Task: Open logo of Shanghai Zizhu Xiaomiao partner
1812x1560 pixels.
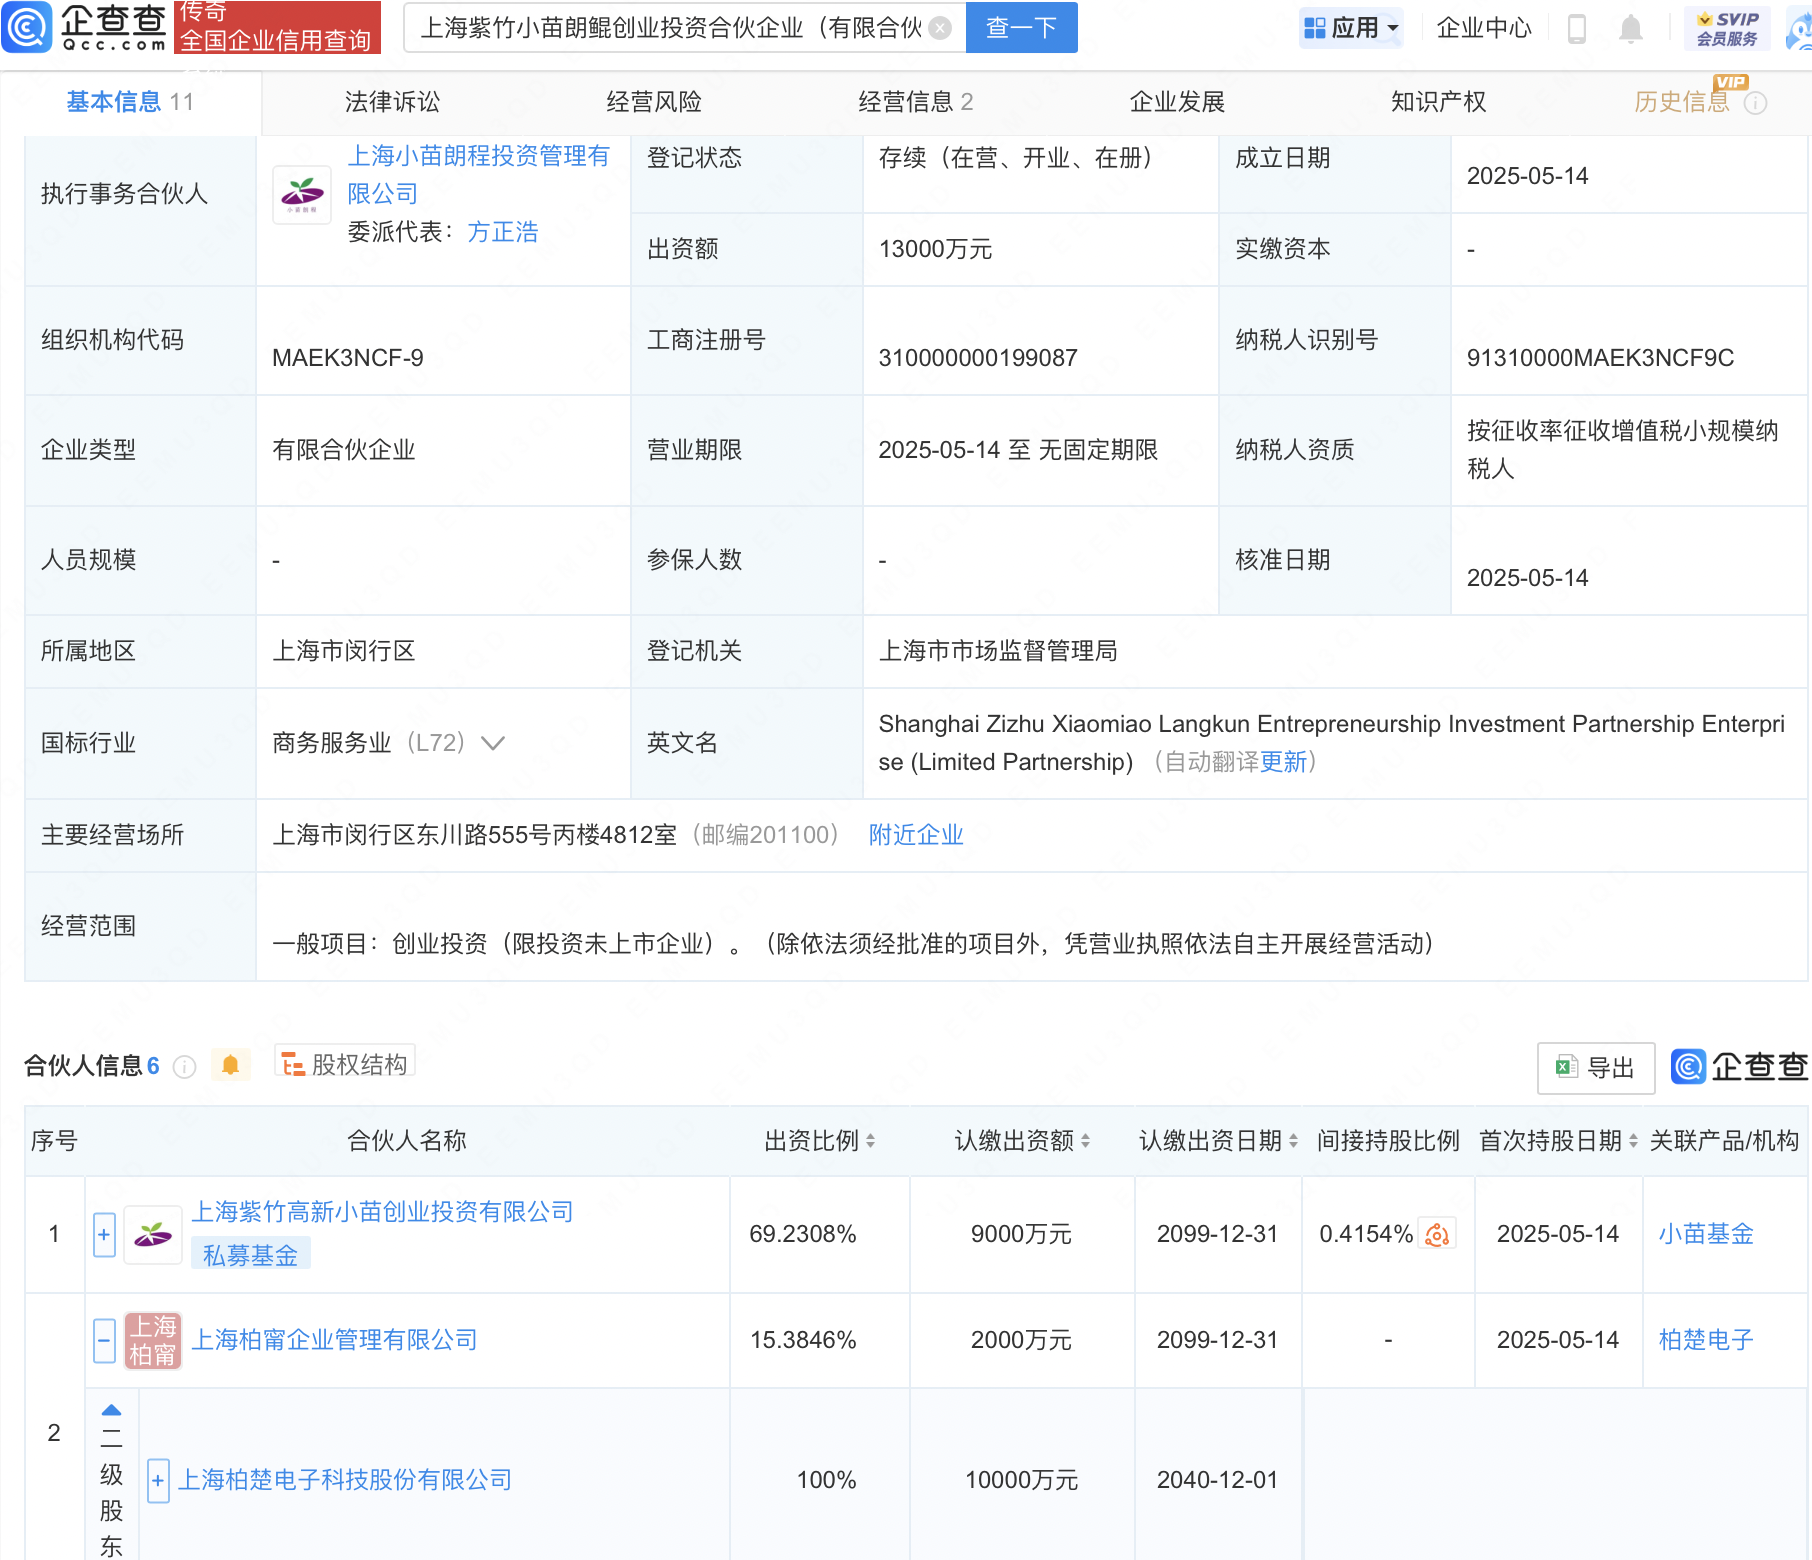Action: coord(153,1234)
